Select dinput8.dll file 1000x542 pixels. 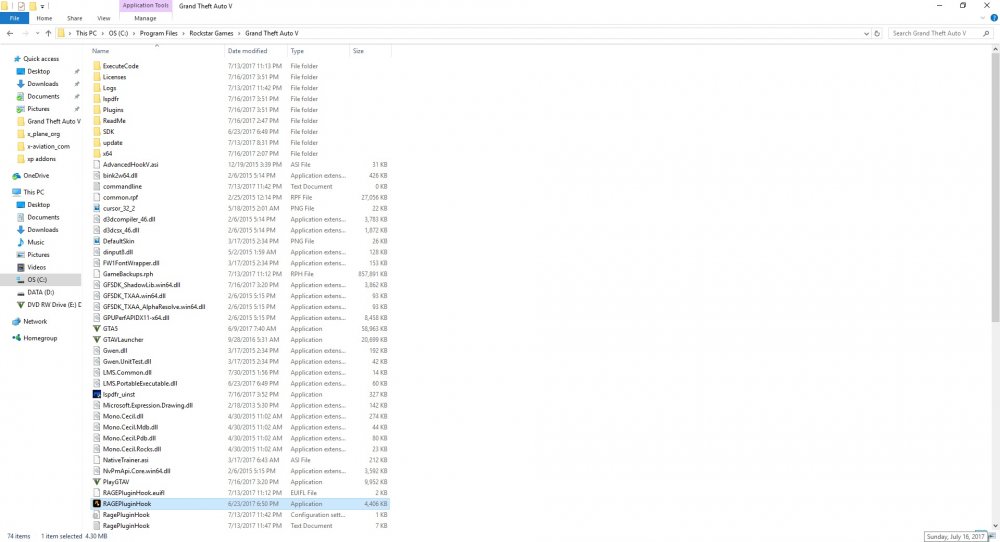click(x=117, y=252)
